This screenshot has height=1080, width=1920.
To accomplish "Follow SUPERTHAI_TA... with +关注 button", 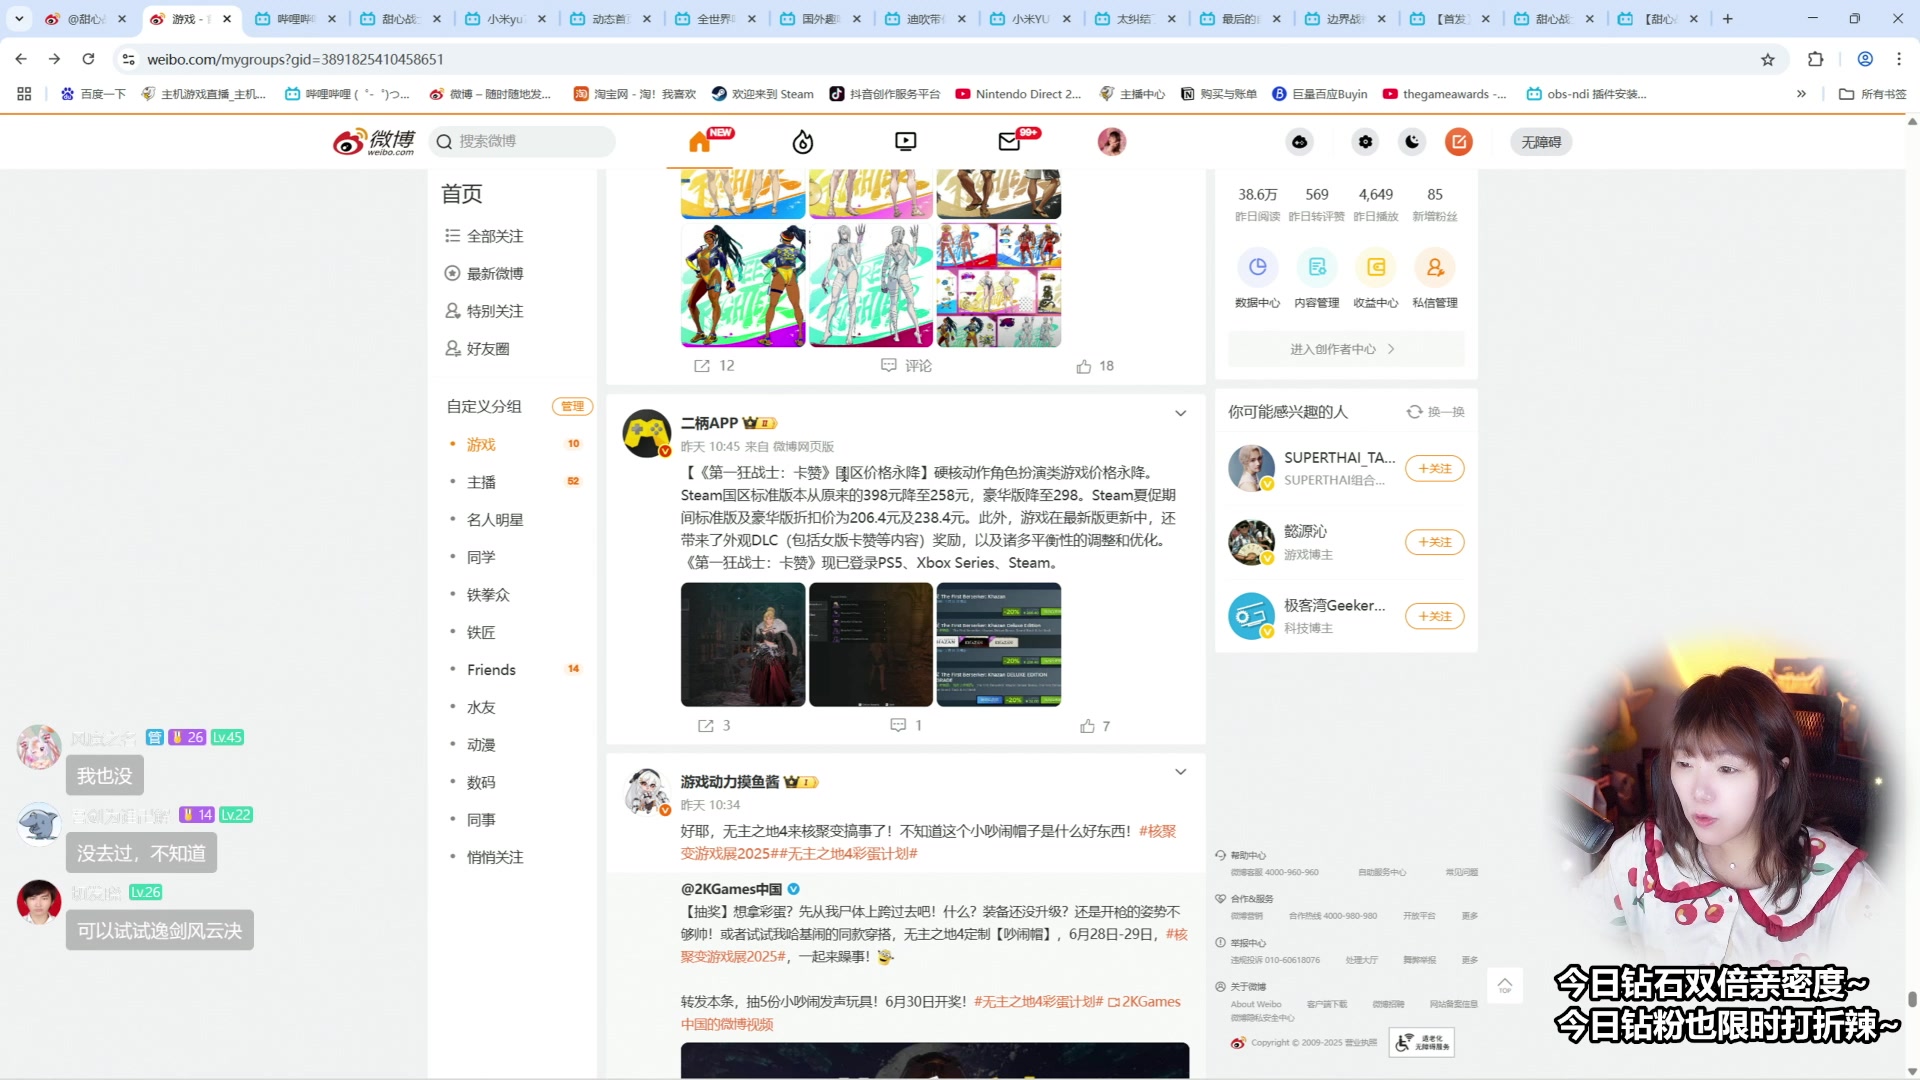I will pyautogui.click(x=1434, y=469).
